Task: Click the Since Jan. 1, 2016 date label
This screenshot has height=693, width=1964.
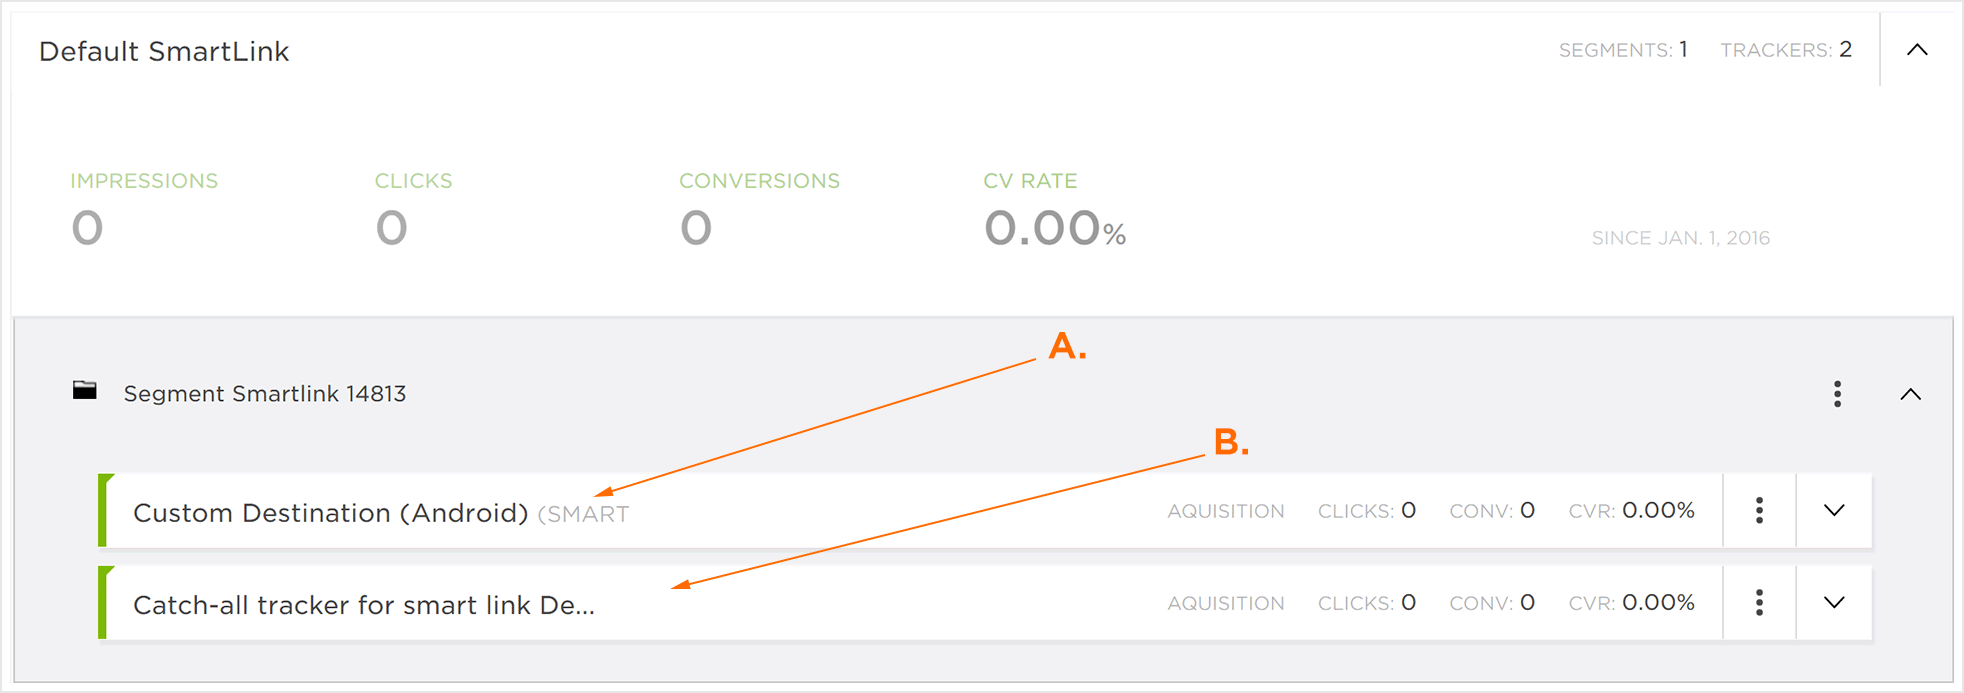Action: 1680,238
